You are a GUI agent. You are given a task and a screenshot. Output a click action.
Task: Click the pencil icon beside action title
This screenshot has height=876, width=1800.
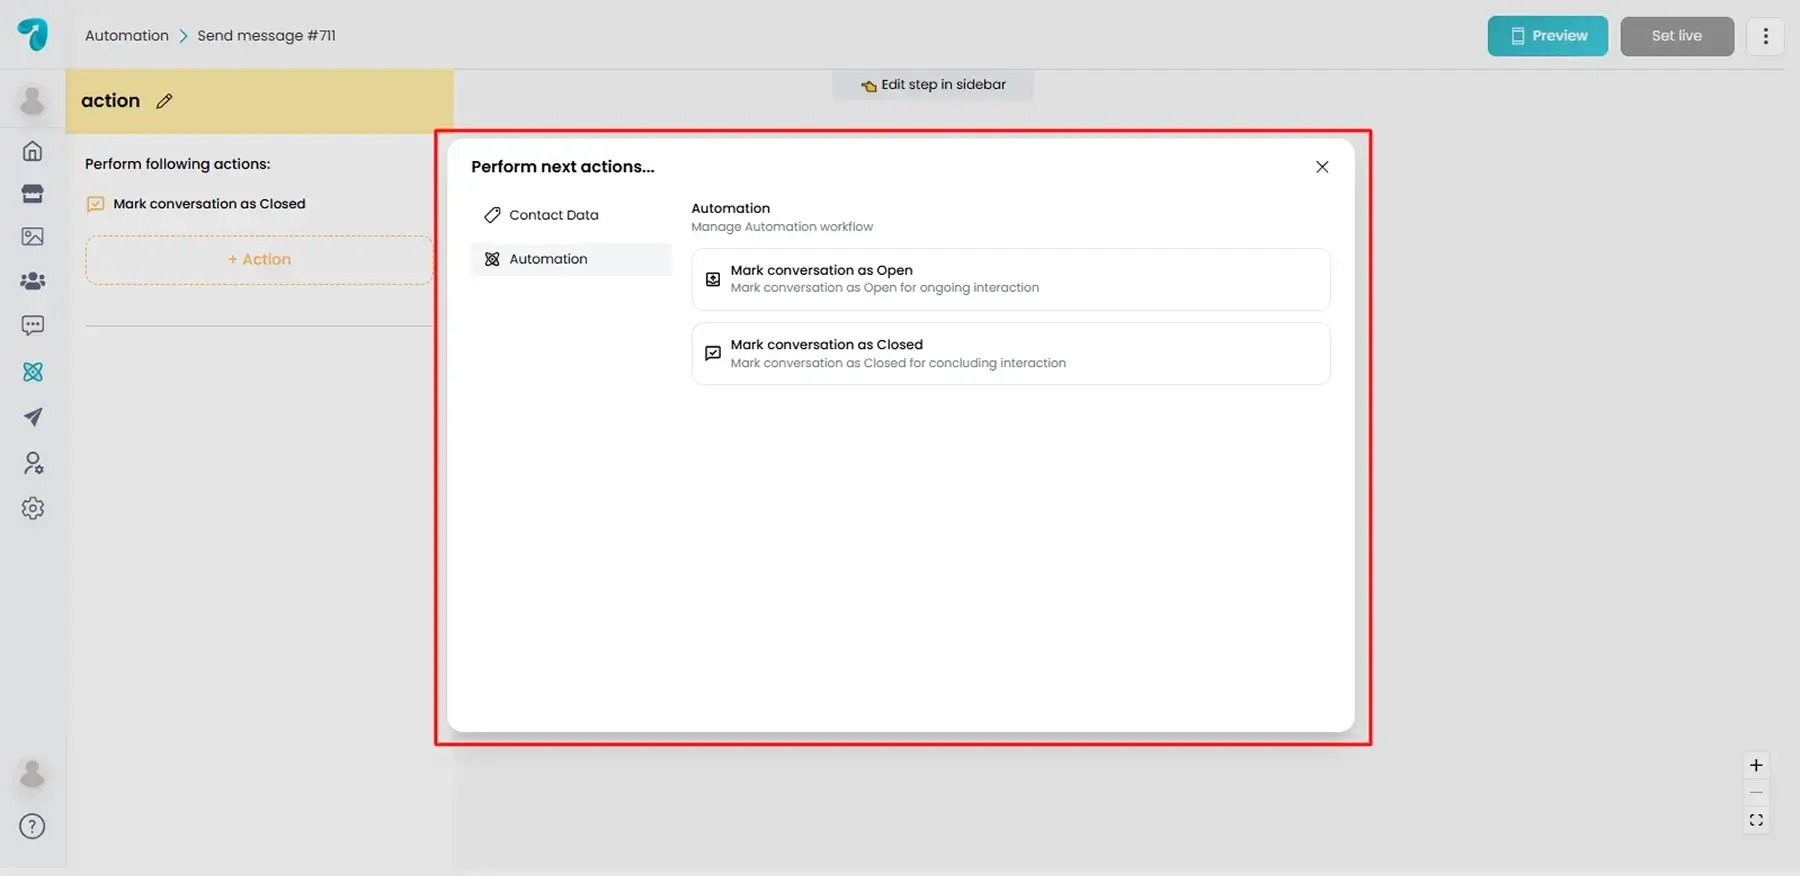165,101
